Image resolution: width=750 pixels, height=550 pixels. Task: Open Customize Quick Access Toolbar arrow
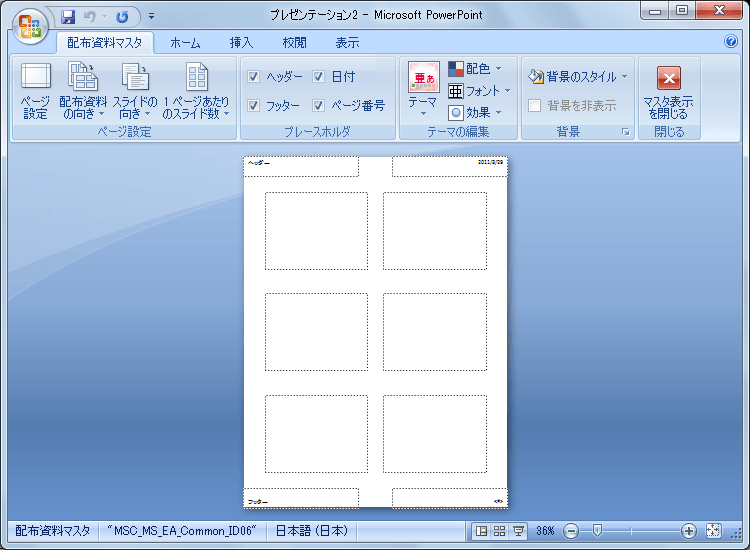click(151, 16)
